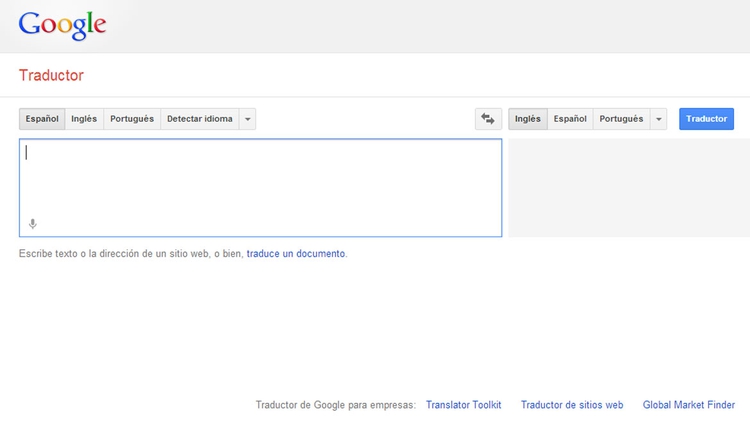Screen dimensions: 750x422
Task: Start voice input with the microphone icon
Action: click(33, 224)
